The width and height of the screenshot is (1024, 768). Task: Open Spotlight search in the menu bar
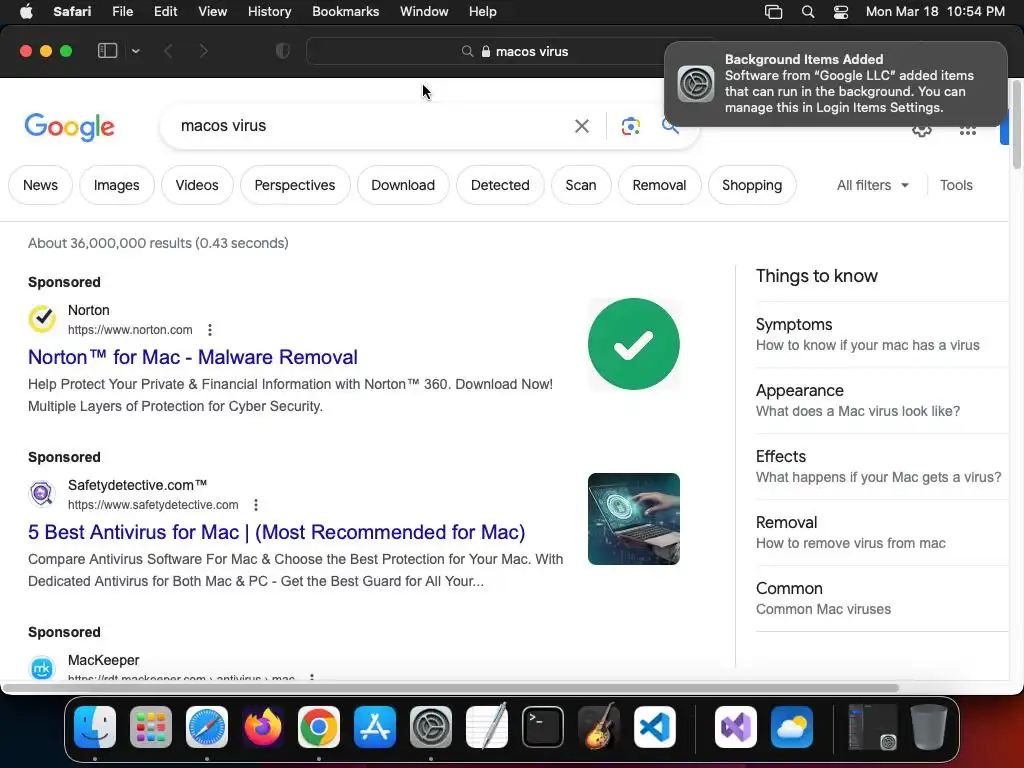tap(808, 11)
